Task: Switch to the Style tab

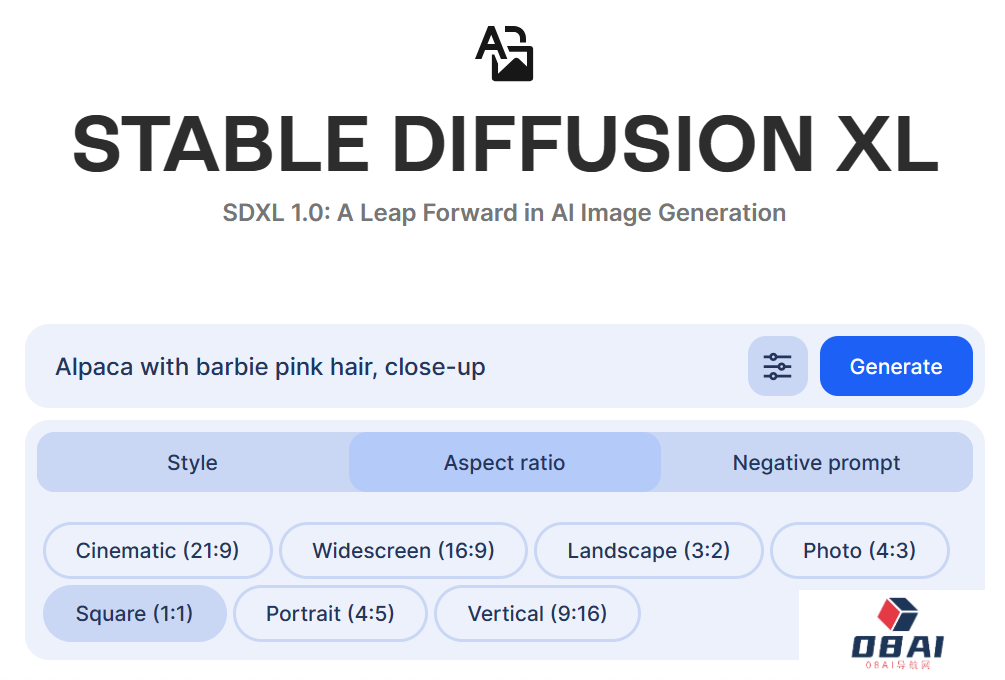Action: 192,462
